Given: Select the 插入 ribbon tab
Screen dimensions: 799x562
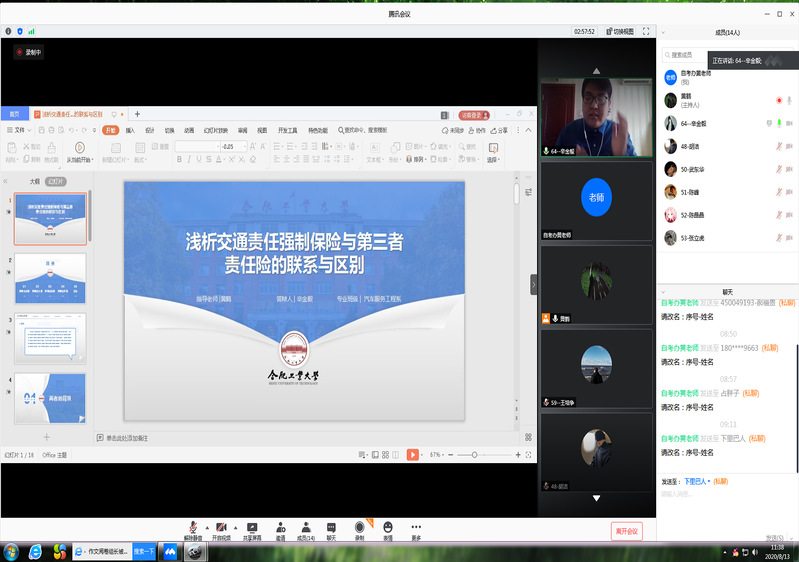Looking at the screenshot, I should (130, 130).
